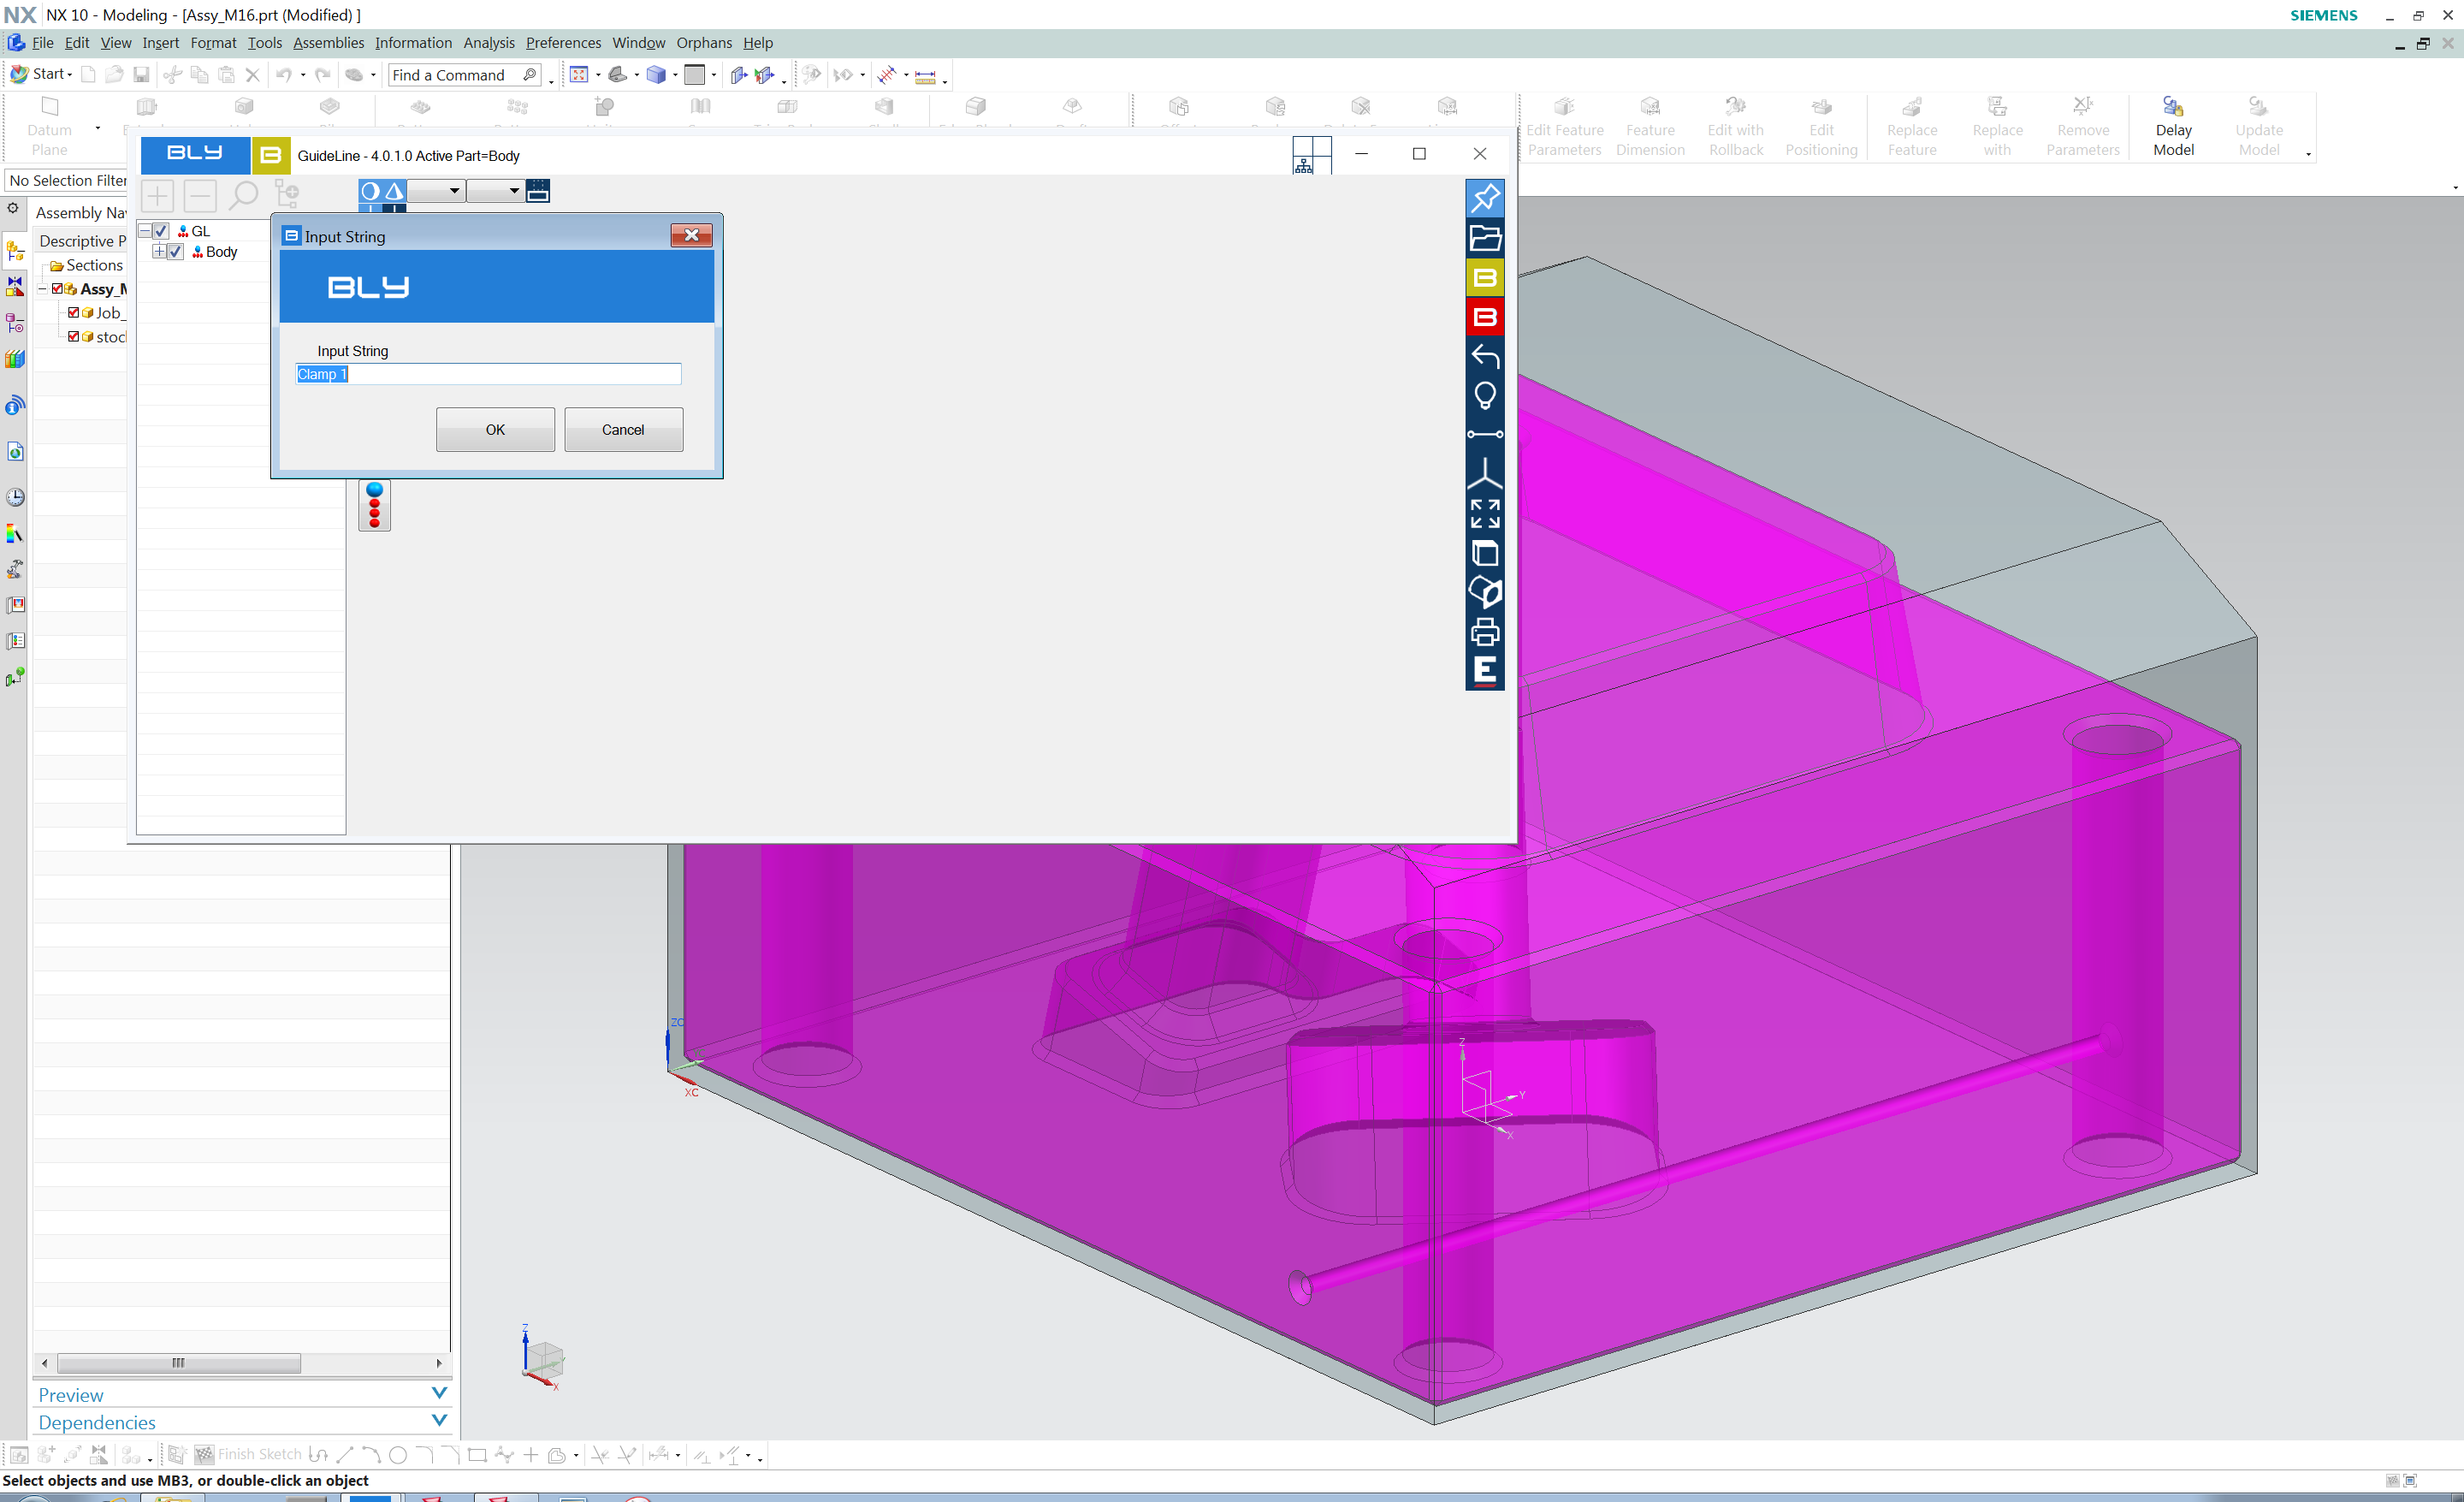Click the yellow B icon in GuideLine sidebar
Screen dimensions: 2464x1502
[1484, 277]
